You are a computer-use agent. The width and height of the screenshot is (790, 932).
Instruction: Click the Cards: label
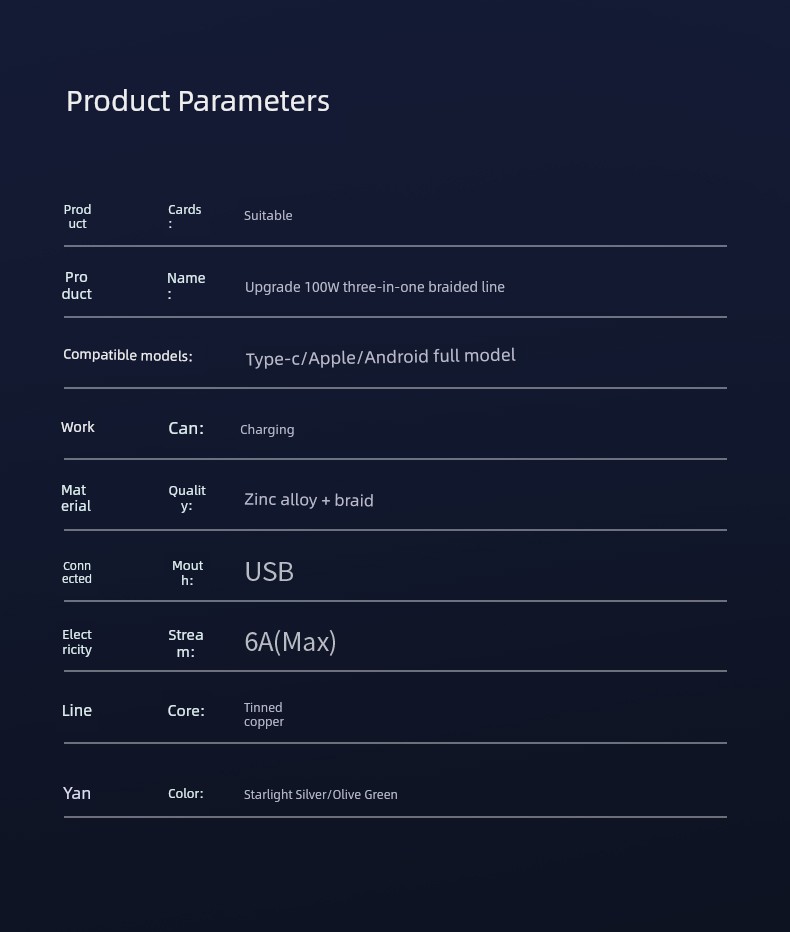coord(184,216)
